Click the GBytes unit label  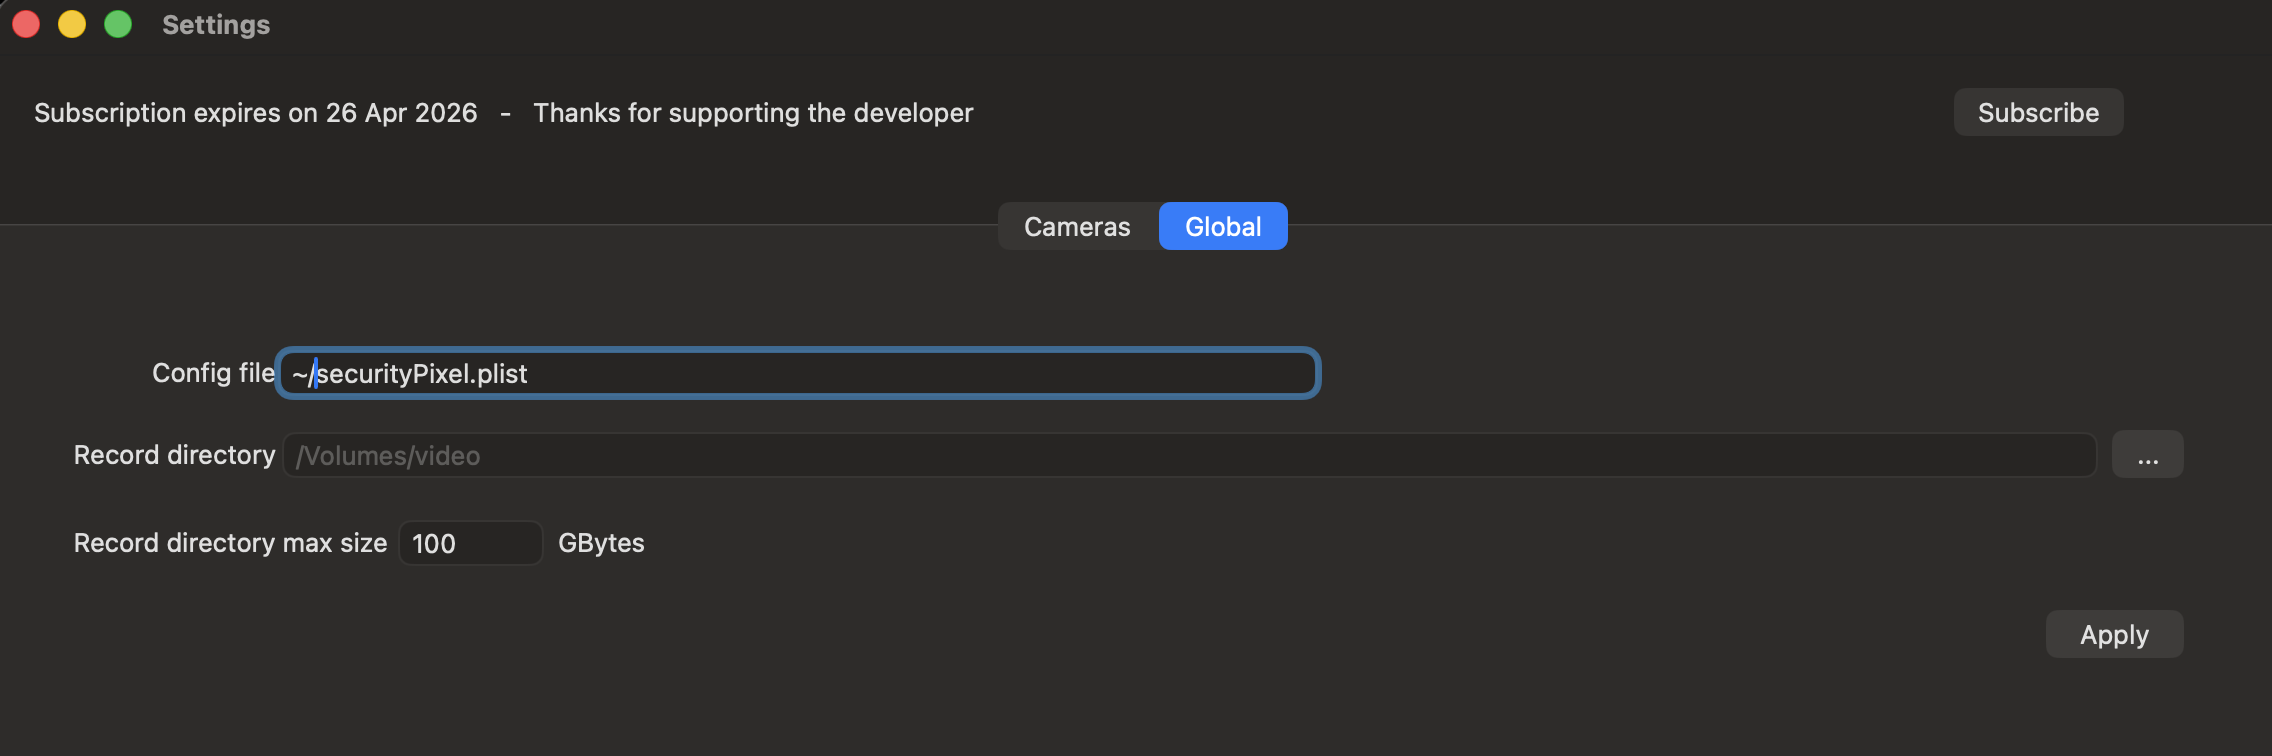coord(601,543)
